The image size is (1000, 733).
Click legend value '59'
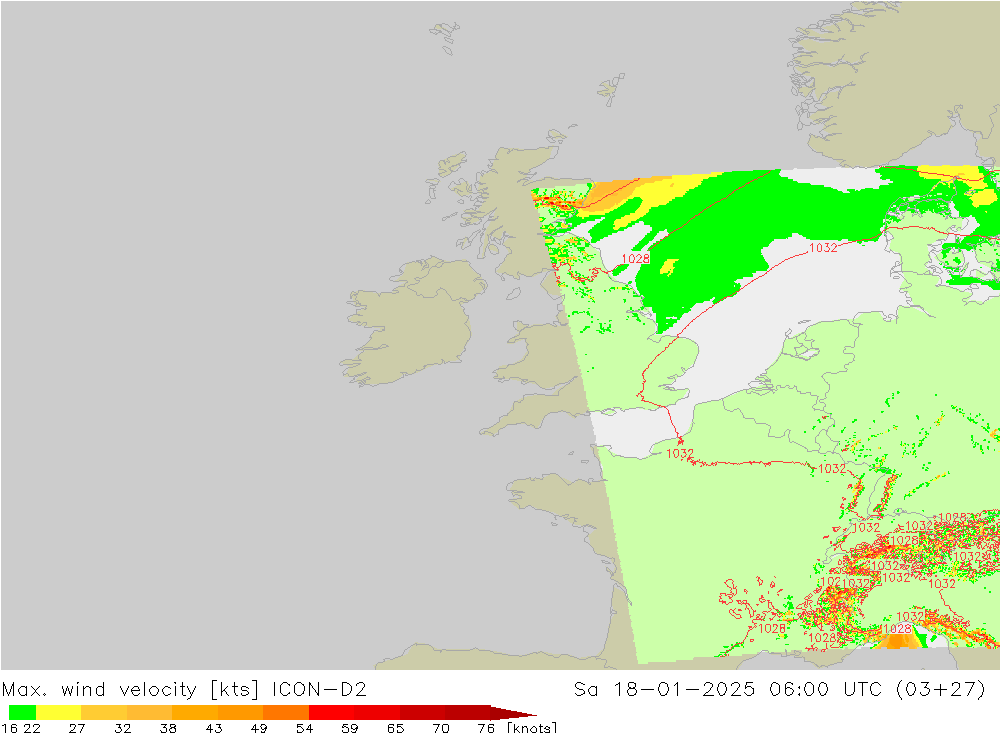(349, 728)
